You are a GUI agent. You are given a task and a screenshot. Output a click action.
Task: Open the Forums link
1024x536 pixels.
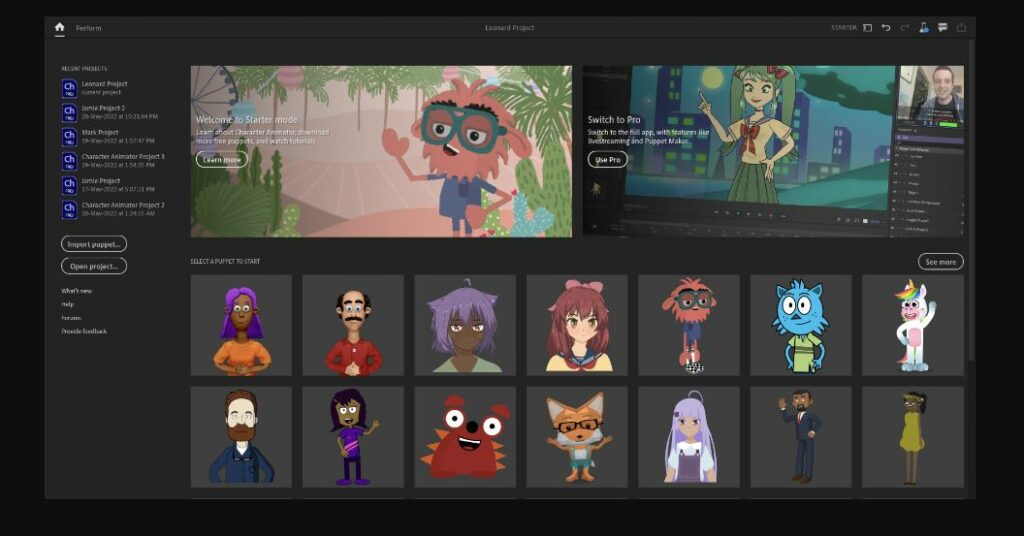click(x=71, y=318)
